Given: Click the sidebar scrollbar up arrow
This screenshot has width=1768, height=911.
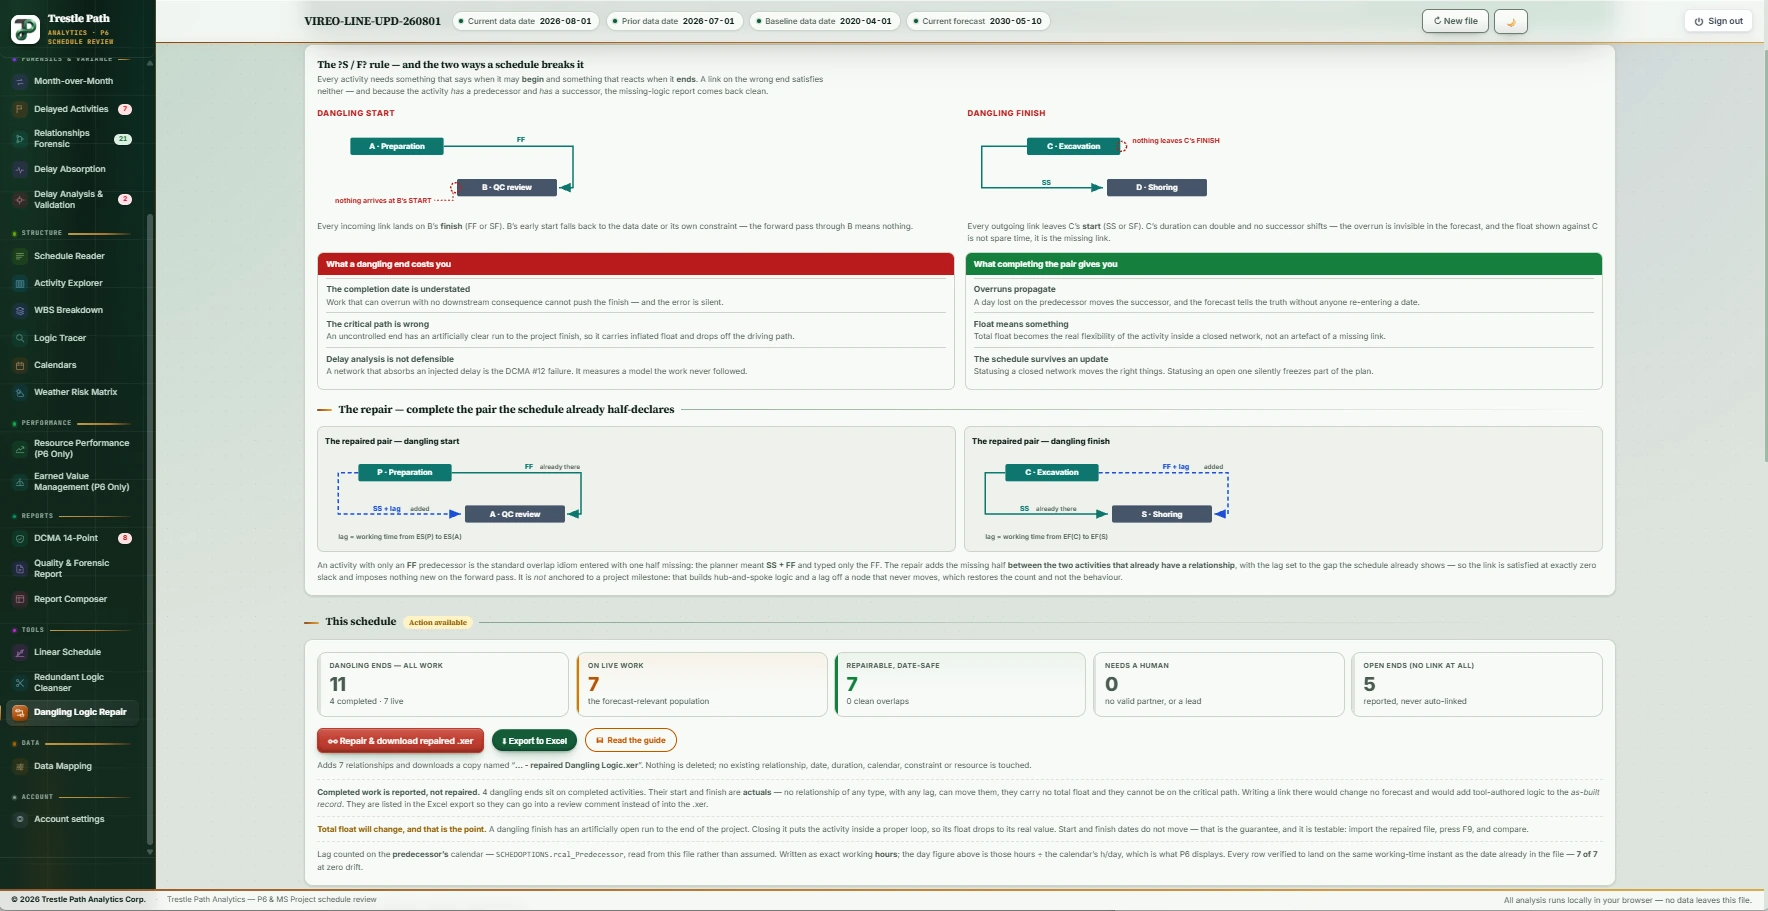Looking at the screenshot, I should (x=150, y=62).
